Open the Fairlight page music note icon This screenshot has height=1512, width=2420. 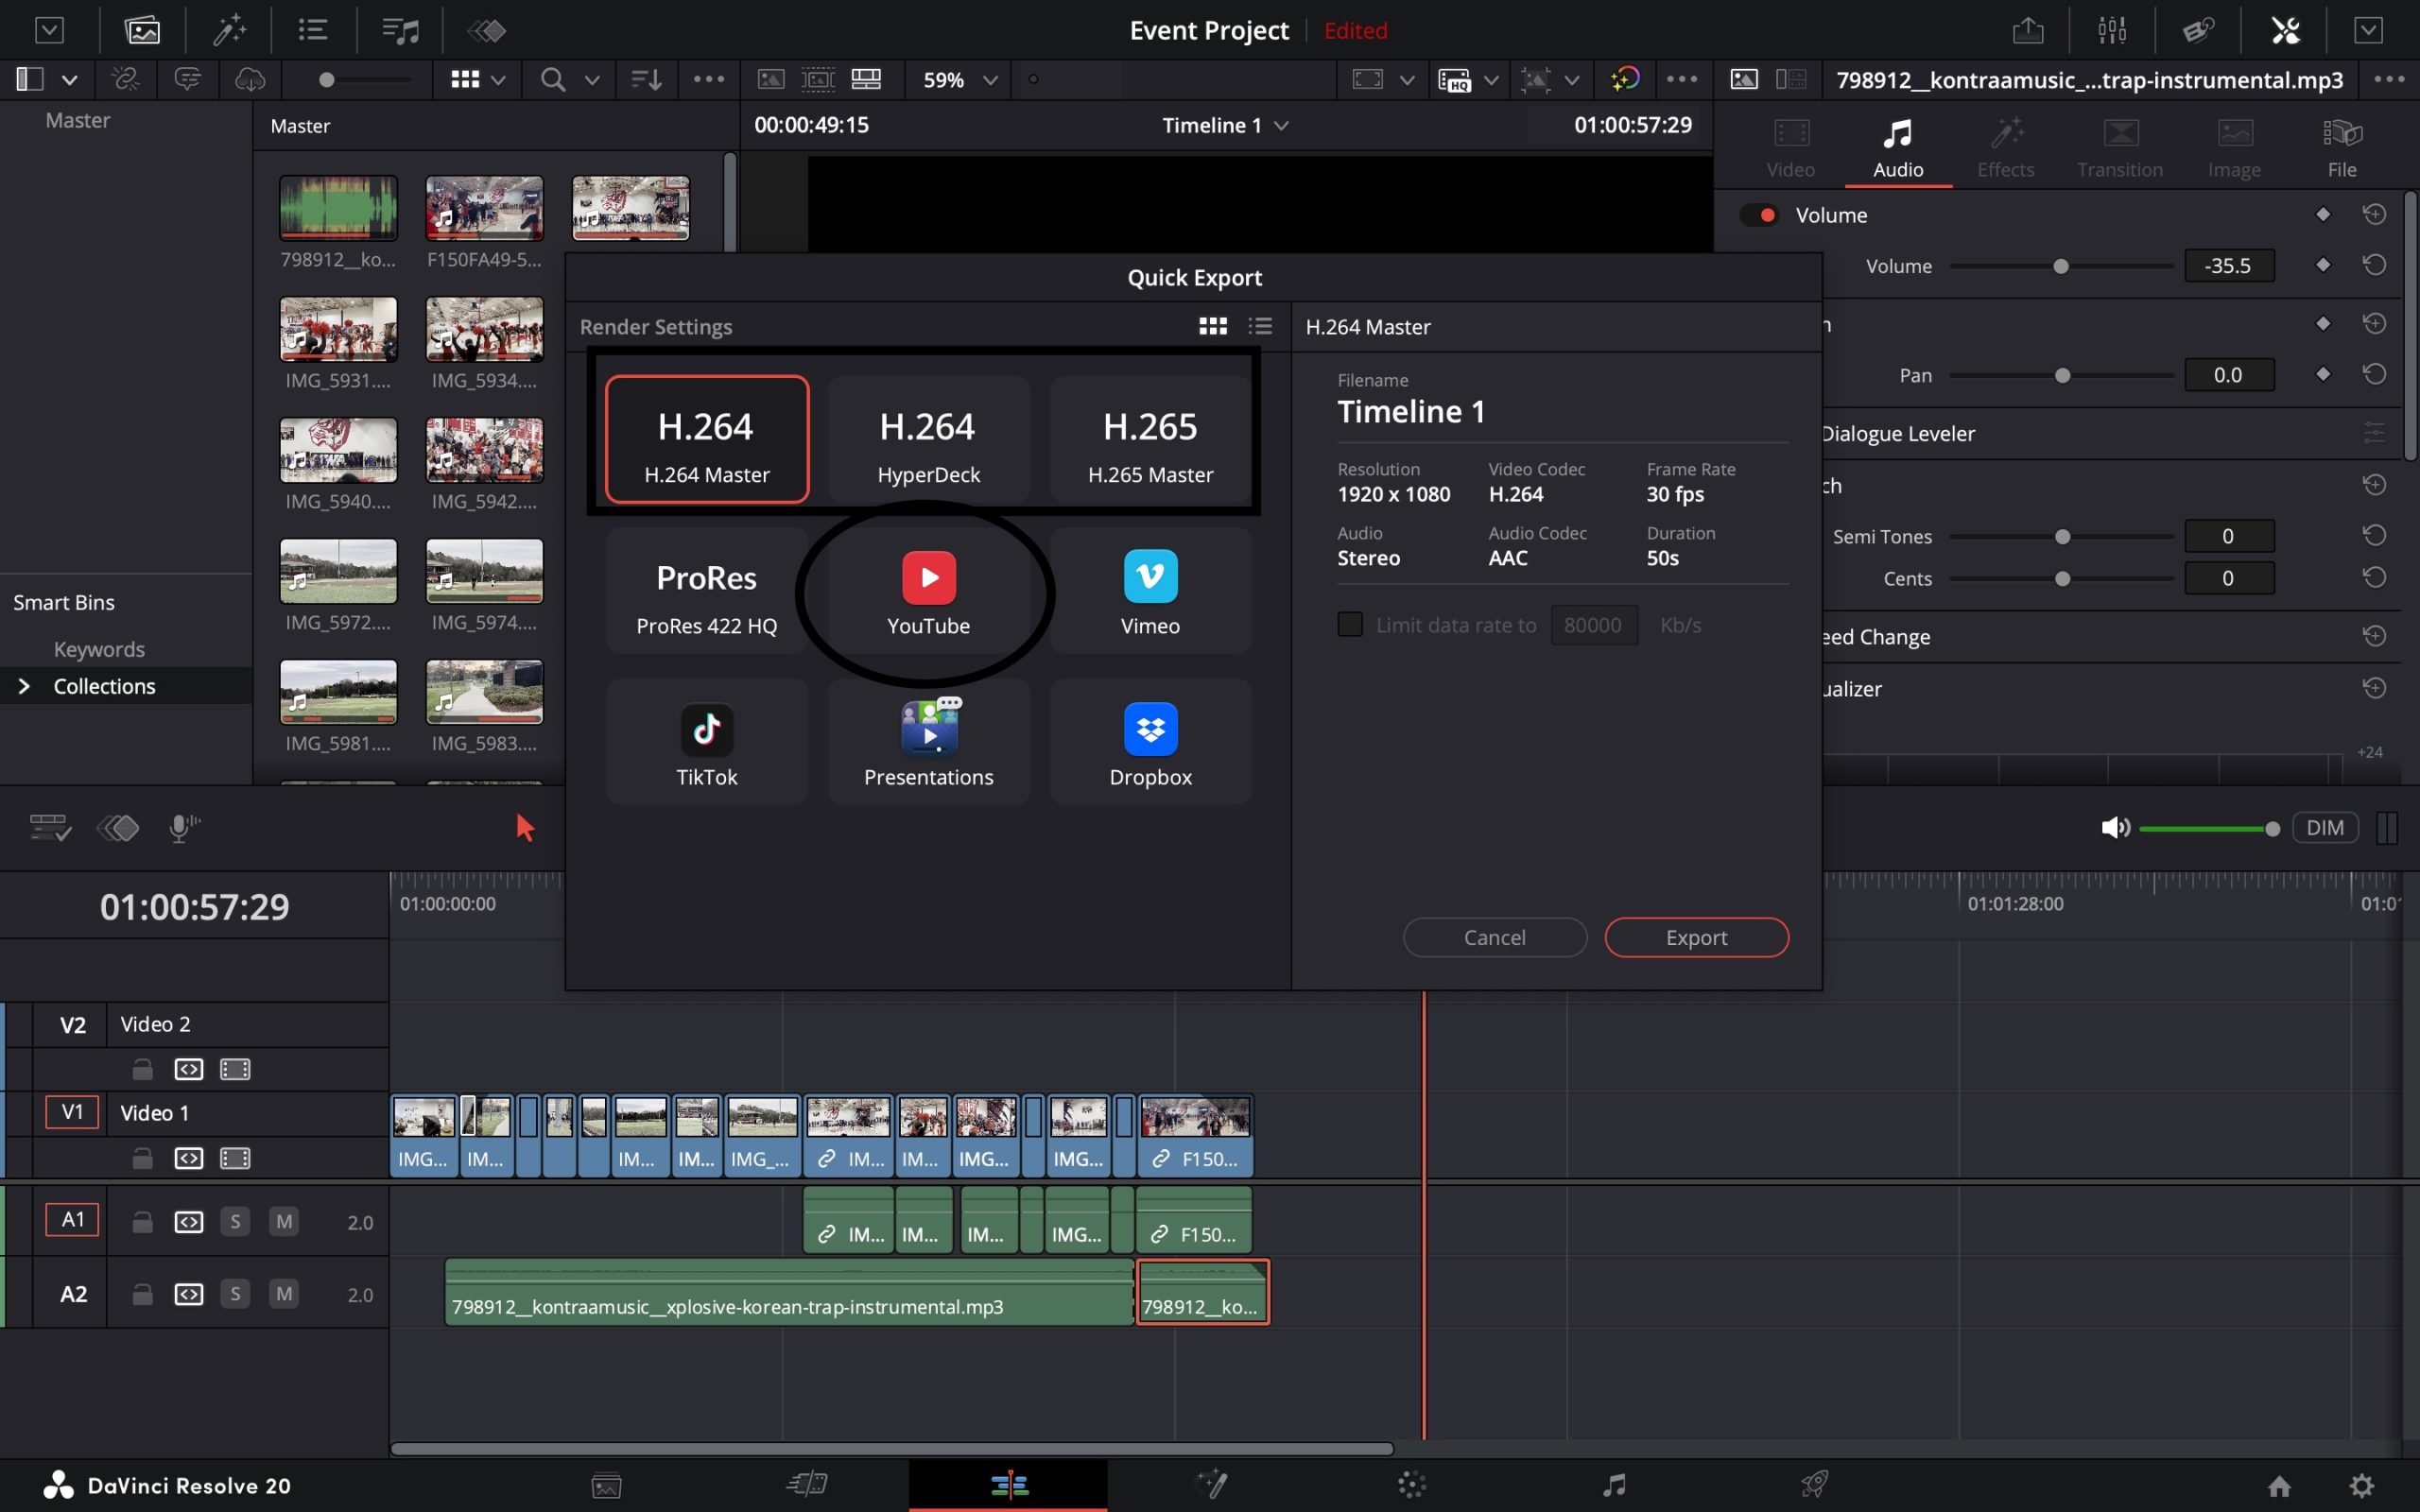[1613, 1485]
